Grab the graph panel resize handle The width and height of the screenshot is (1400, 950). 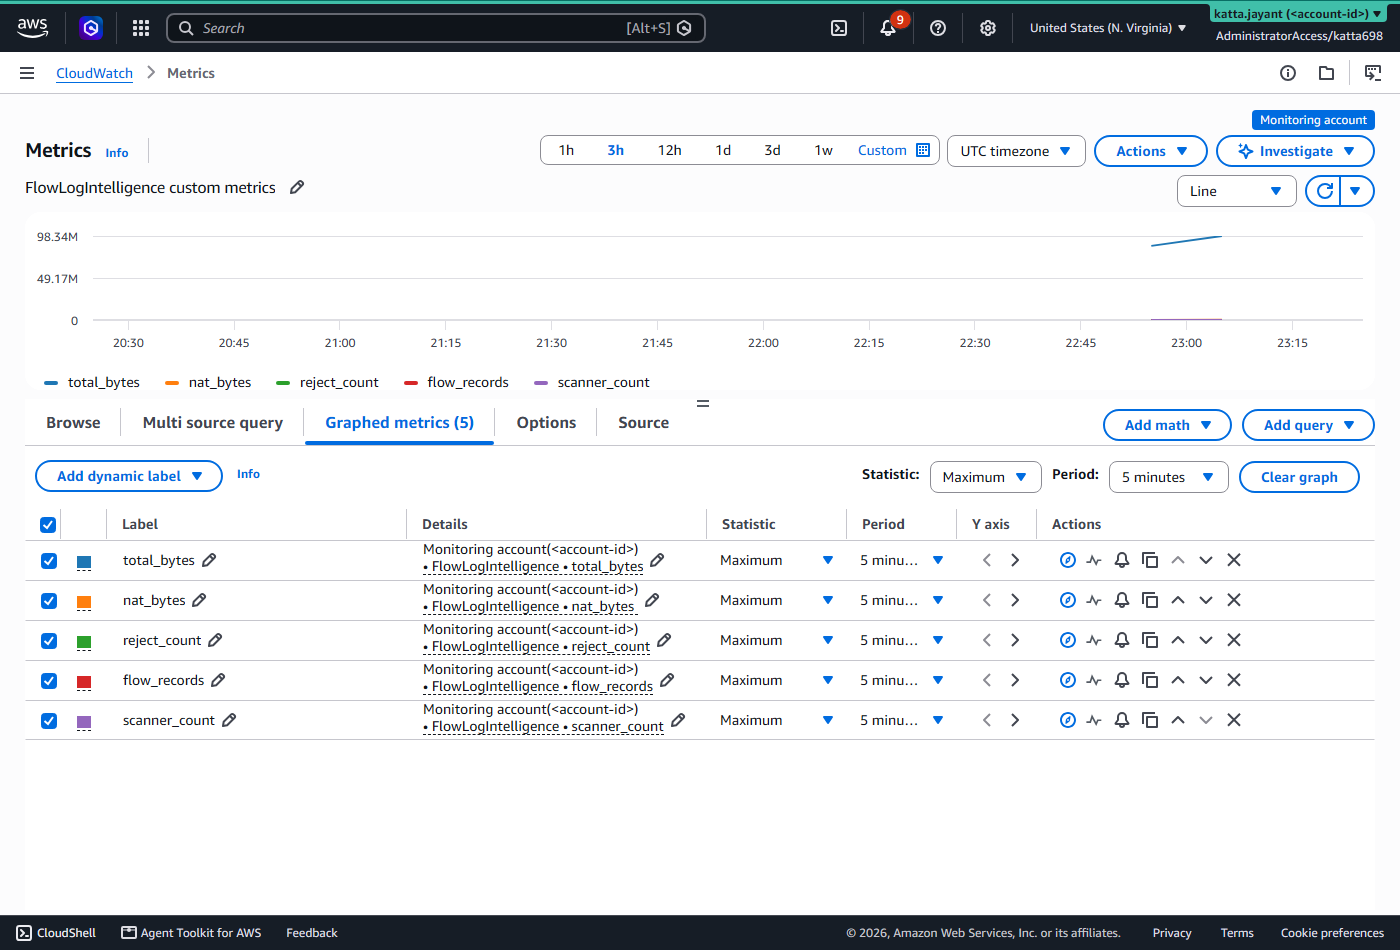coord(703,404)
